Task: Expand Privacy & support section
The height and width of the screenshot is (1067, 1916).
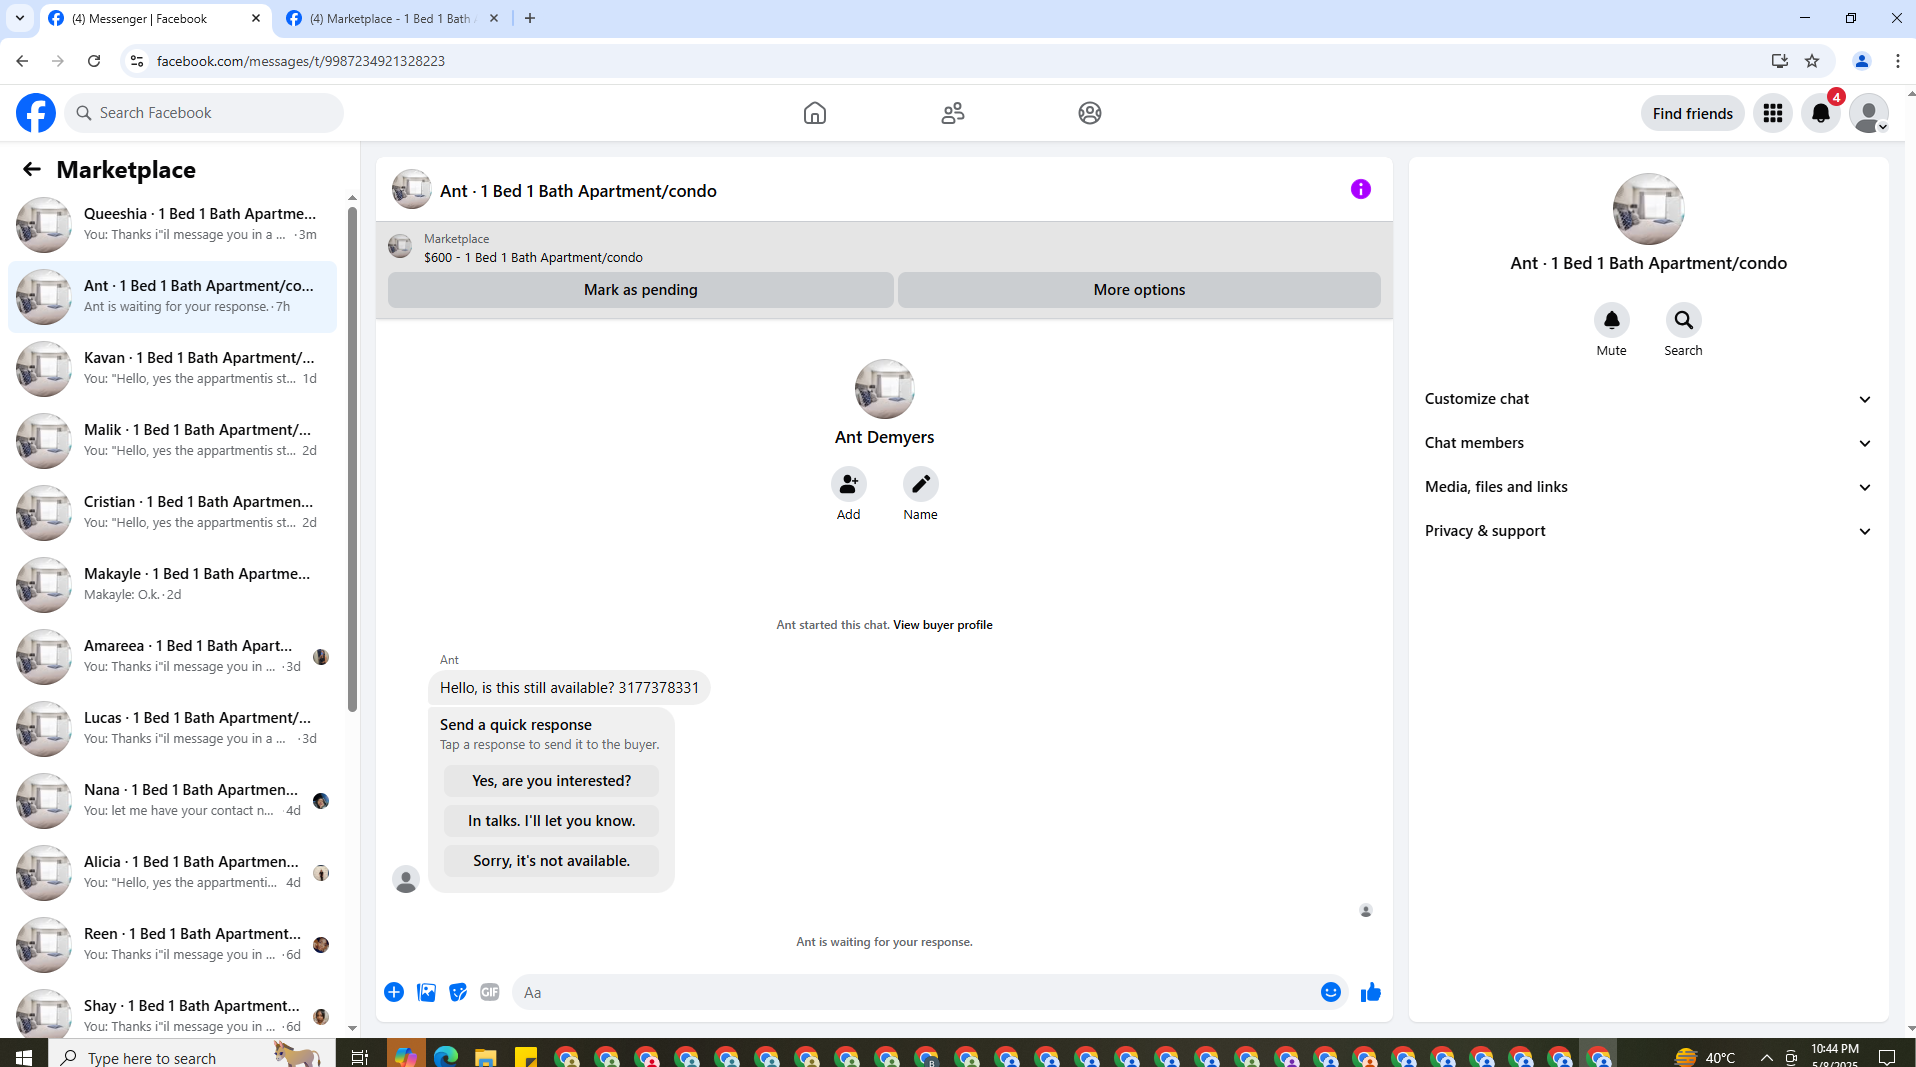Action: (x=1648, y=531)
